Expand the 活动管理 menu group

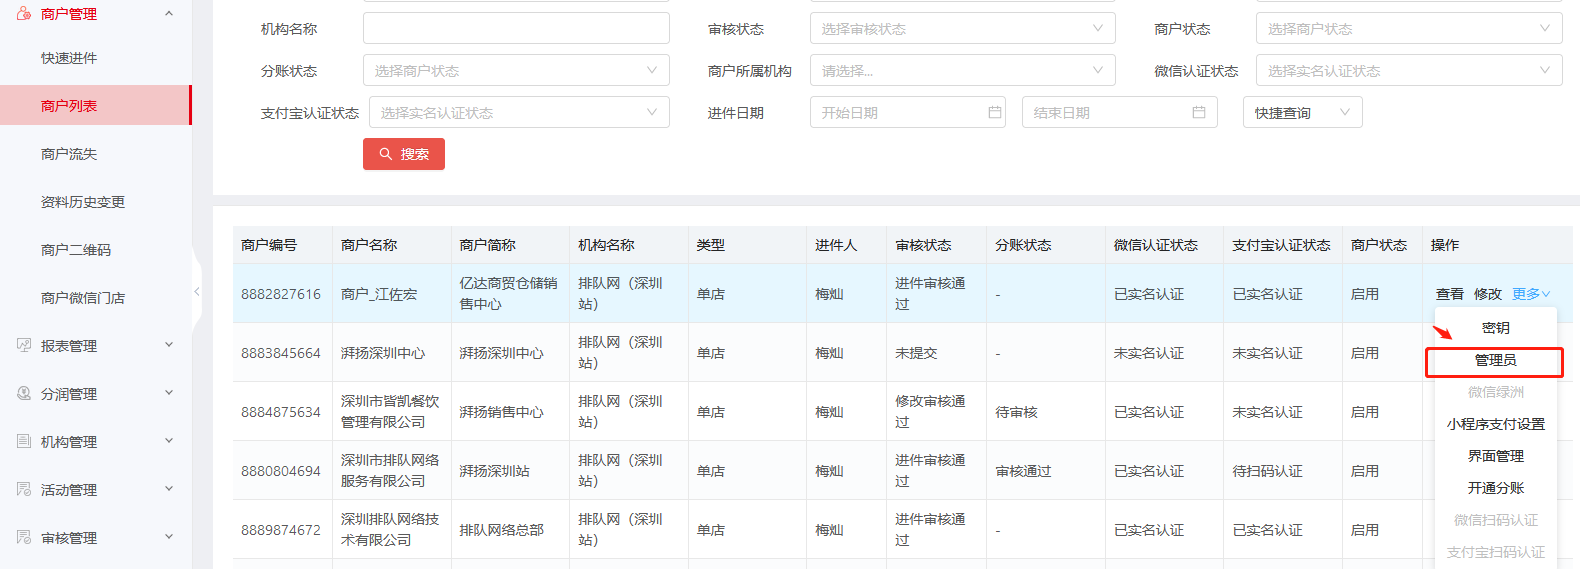tap(169, 489)
